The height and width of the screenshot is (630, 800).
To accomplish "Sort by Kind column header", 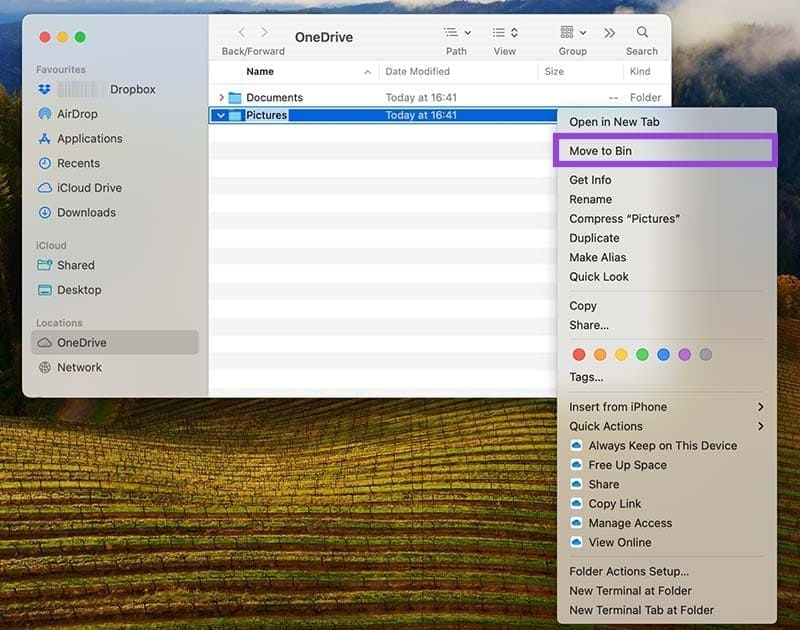I will click(640, 71).
